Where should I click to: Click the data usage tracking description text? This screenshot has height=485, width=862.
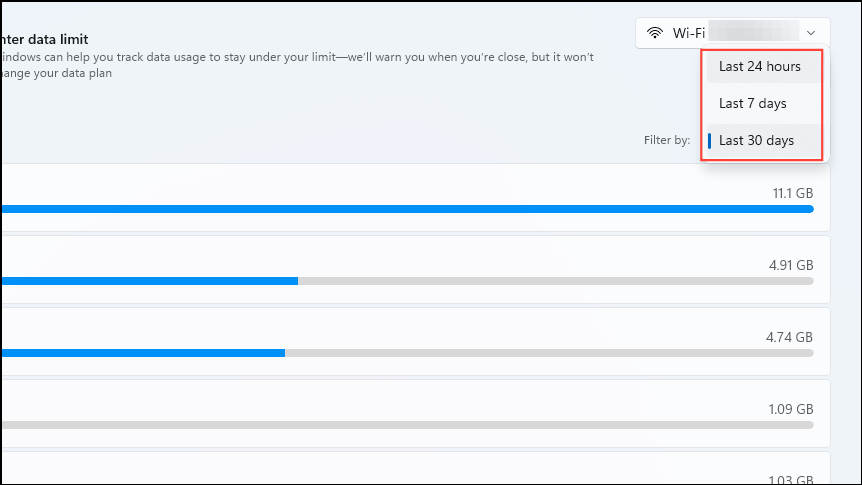pos(297,65)
